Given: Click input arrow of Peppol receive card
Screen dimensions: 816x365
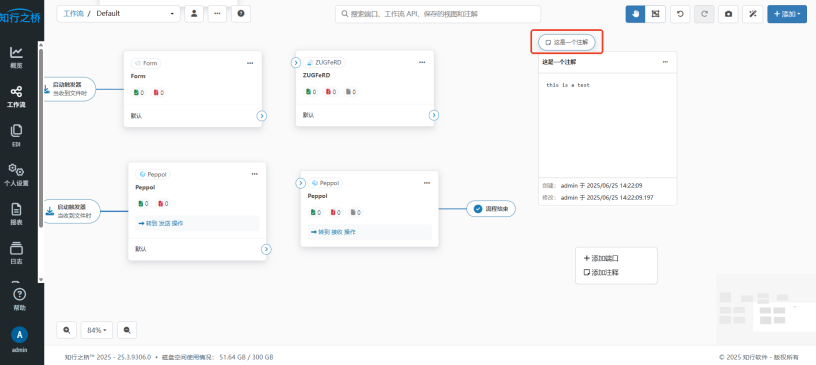Looking at the screenshot, I should [300, 183].
